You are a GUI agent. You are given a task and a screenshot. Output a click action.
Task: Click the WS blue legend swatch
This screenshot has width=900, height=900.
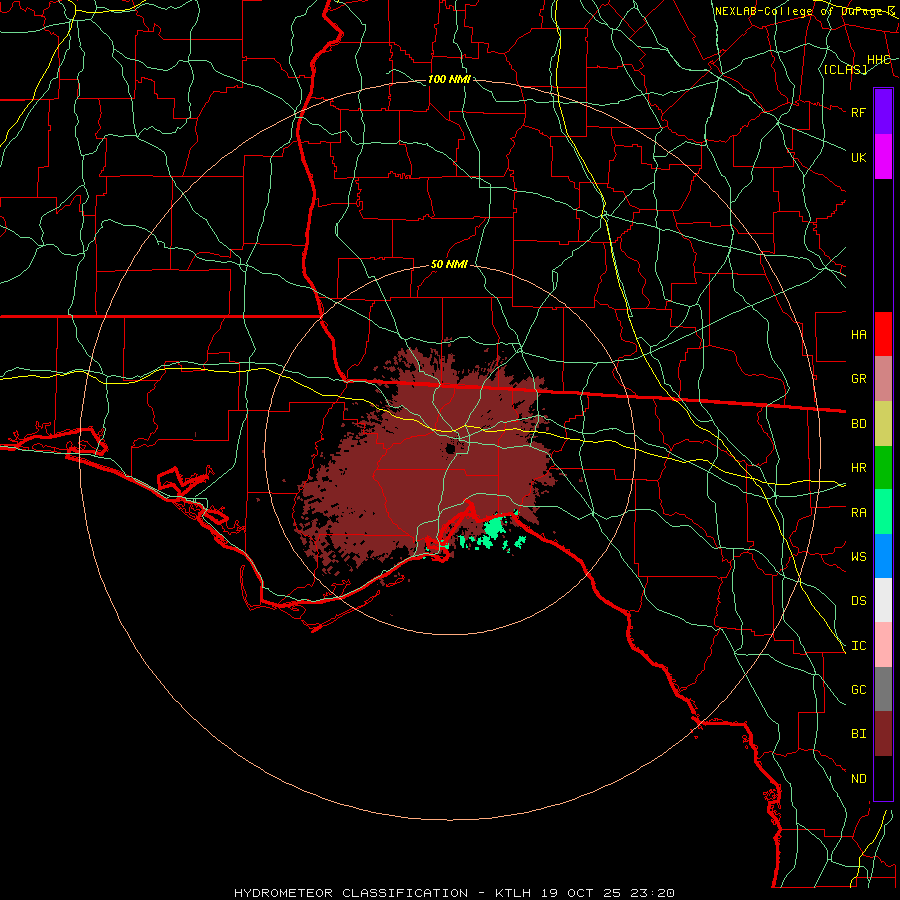pos(883,556)
